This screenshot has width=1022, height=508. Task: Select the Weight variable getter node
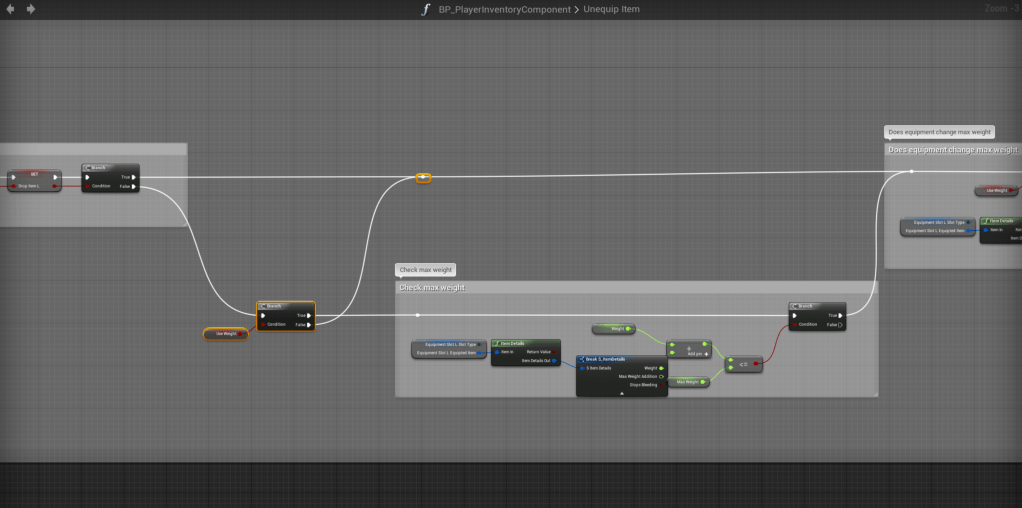coord(612,328)
